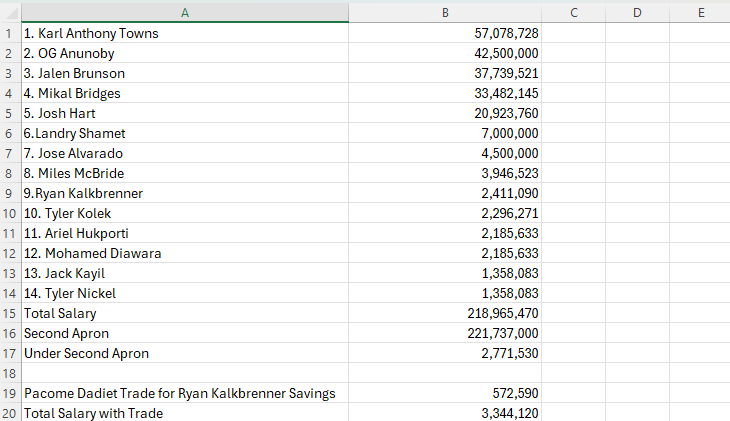Click cell '6.Landry Shamet'
The width and height of the screenshot is (730, 421).
click(185, 133)
